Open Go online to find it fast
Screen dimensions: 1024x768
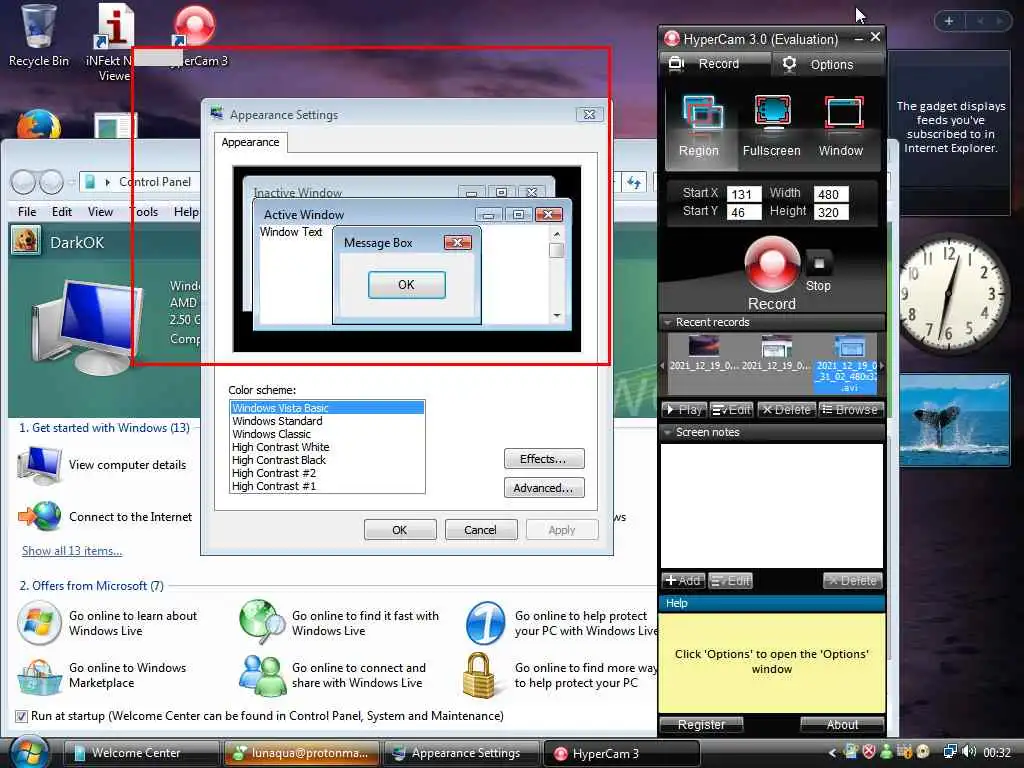click(340, 623)
